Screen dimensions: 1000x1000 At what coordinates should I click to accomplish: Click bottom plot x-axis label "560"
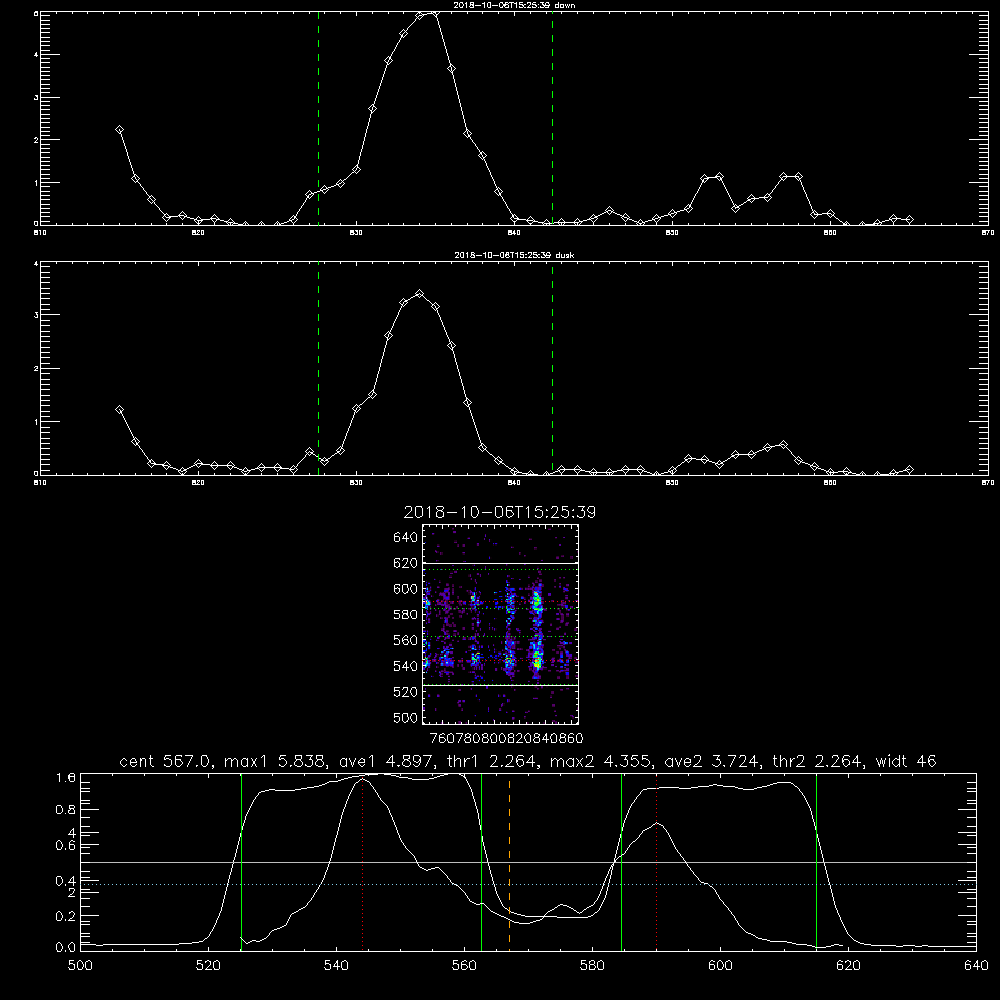464,966
